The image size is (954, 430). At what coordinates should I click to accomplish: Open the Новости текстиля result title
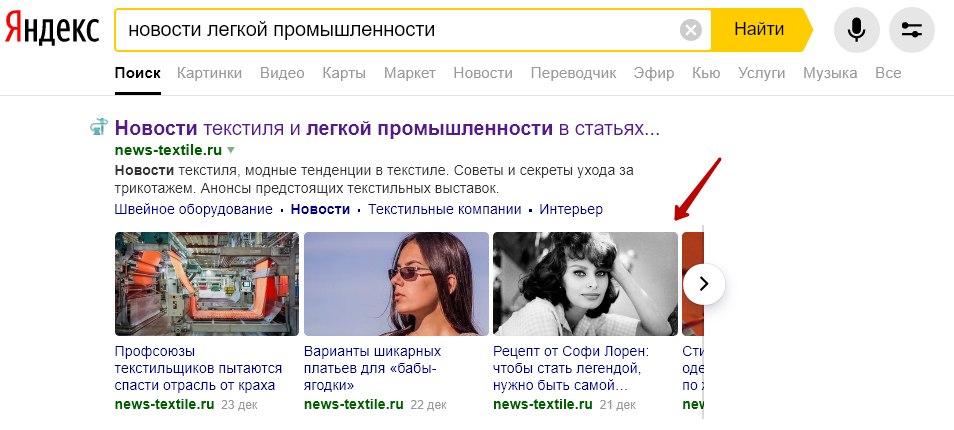coord(388,128)
